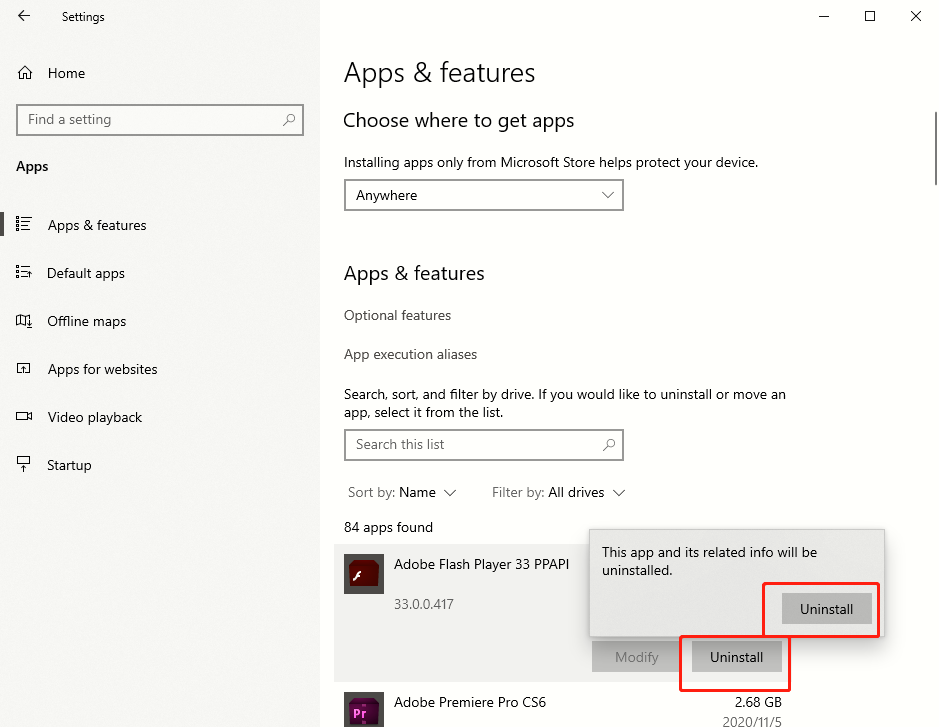
Task: Click the Apps for websites sidebar icon
Action: 23,369
